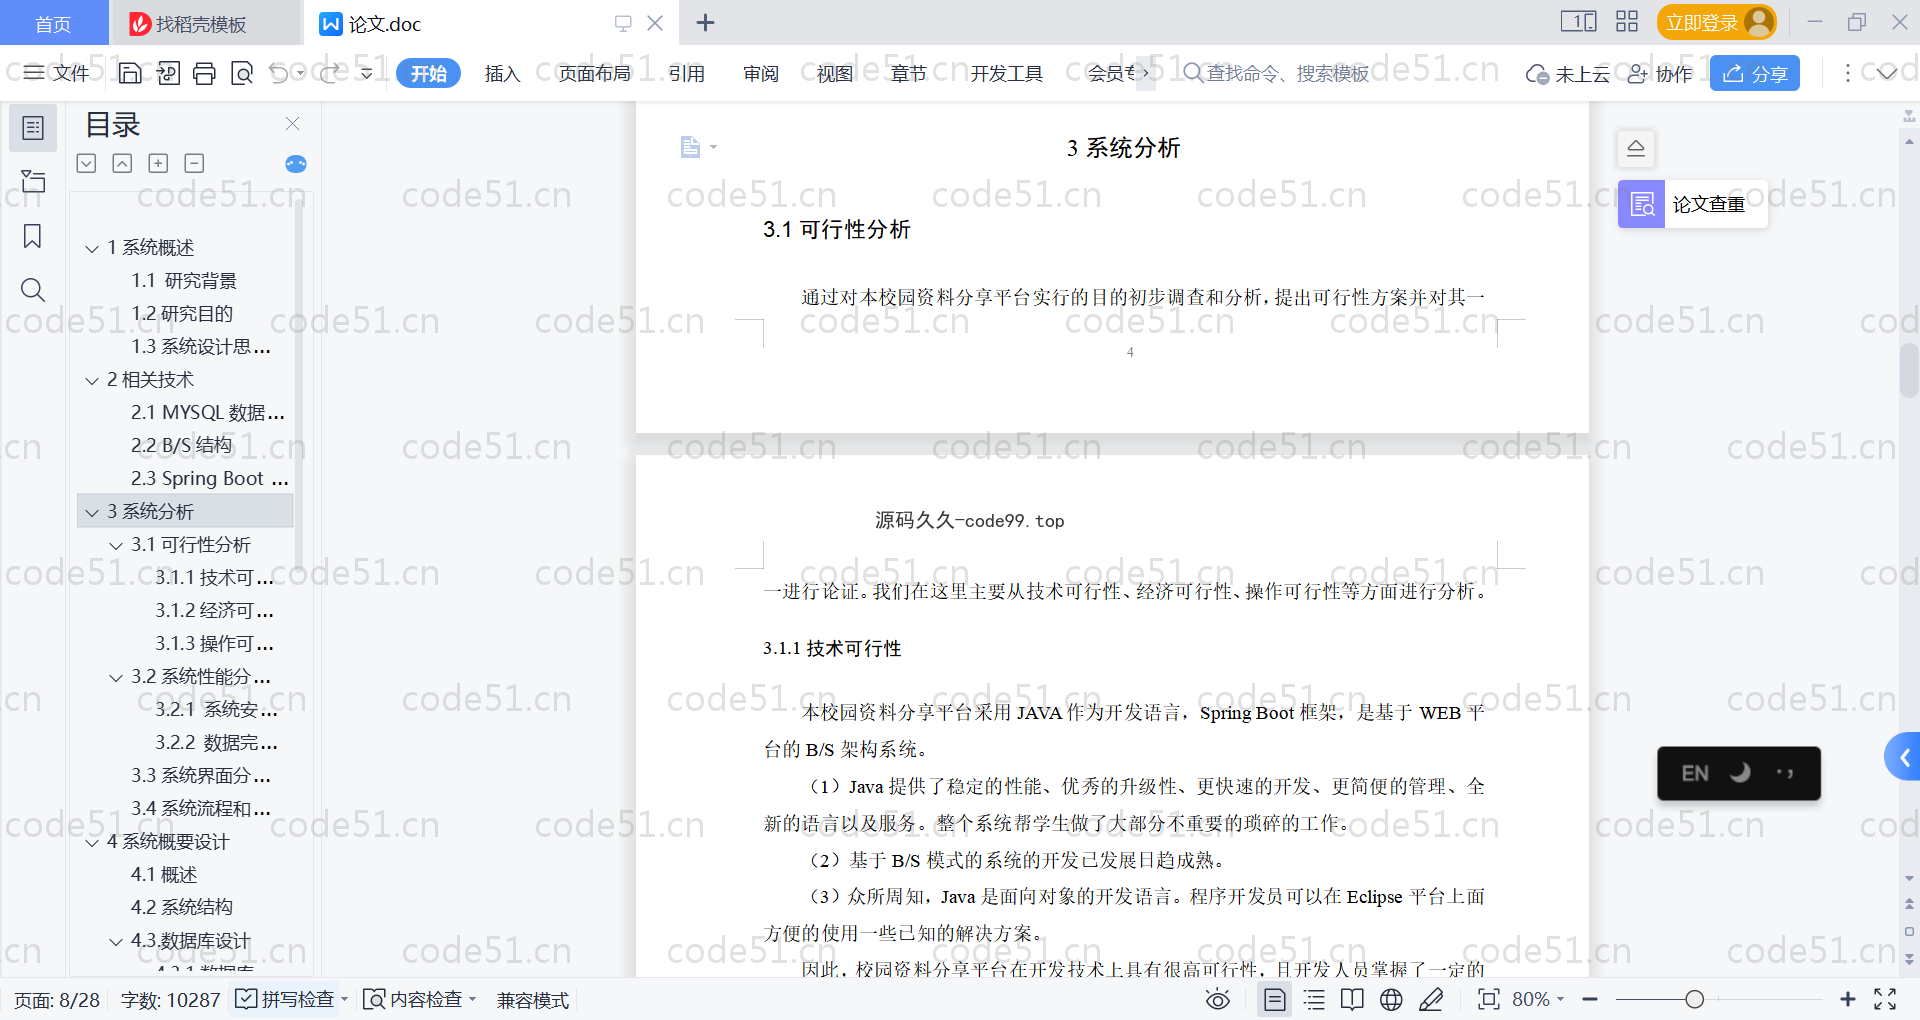Collapse the 1 系统概述 tree node
Screen dimensions: 1920x1020
pos(92,248)
